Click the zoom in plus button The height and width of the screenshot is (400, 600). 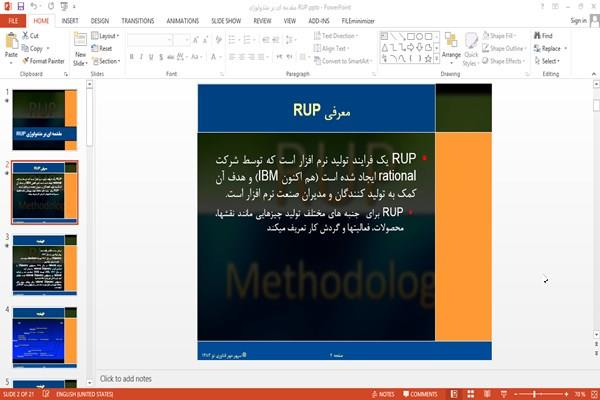coord(566,394)
